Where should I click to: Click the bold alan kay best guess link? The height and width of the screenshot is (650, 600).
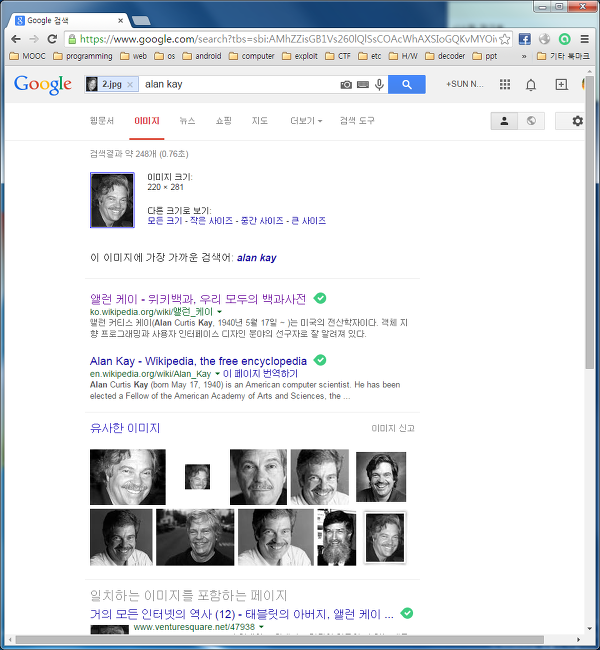coord(257,258)
